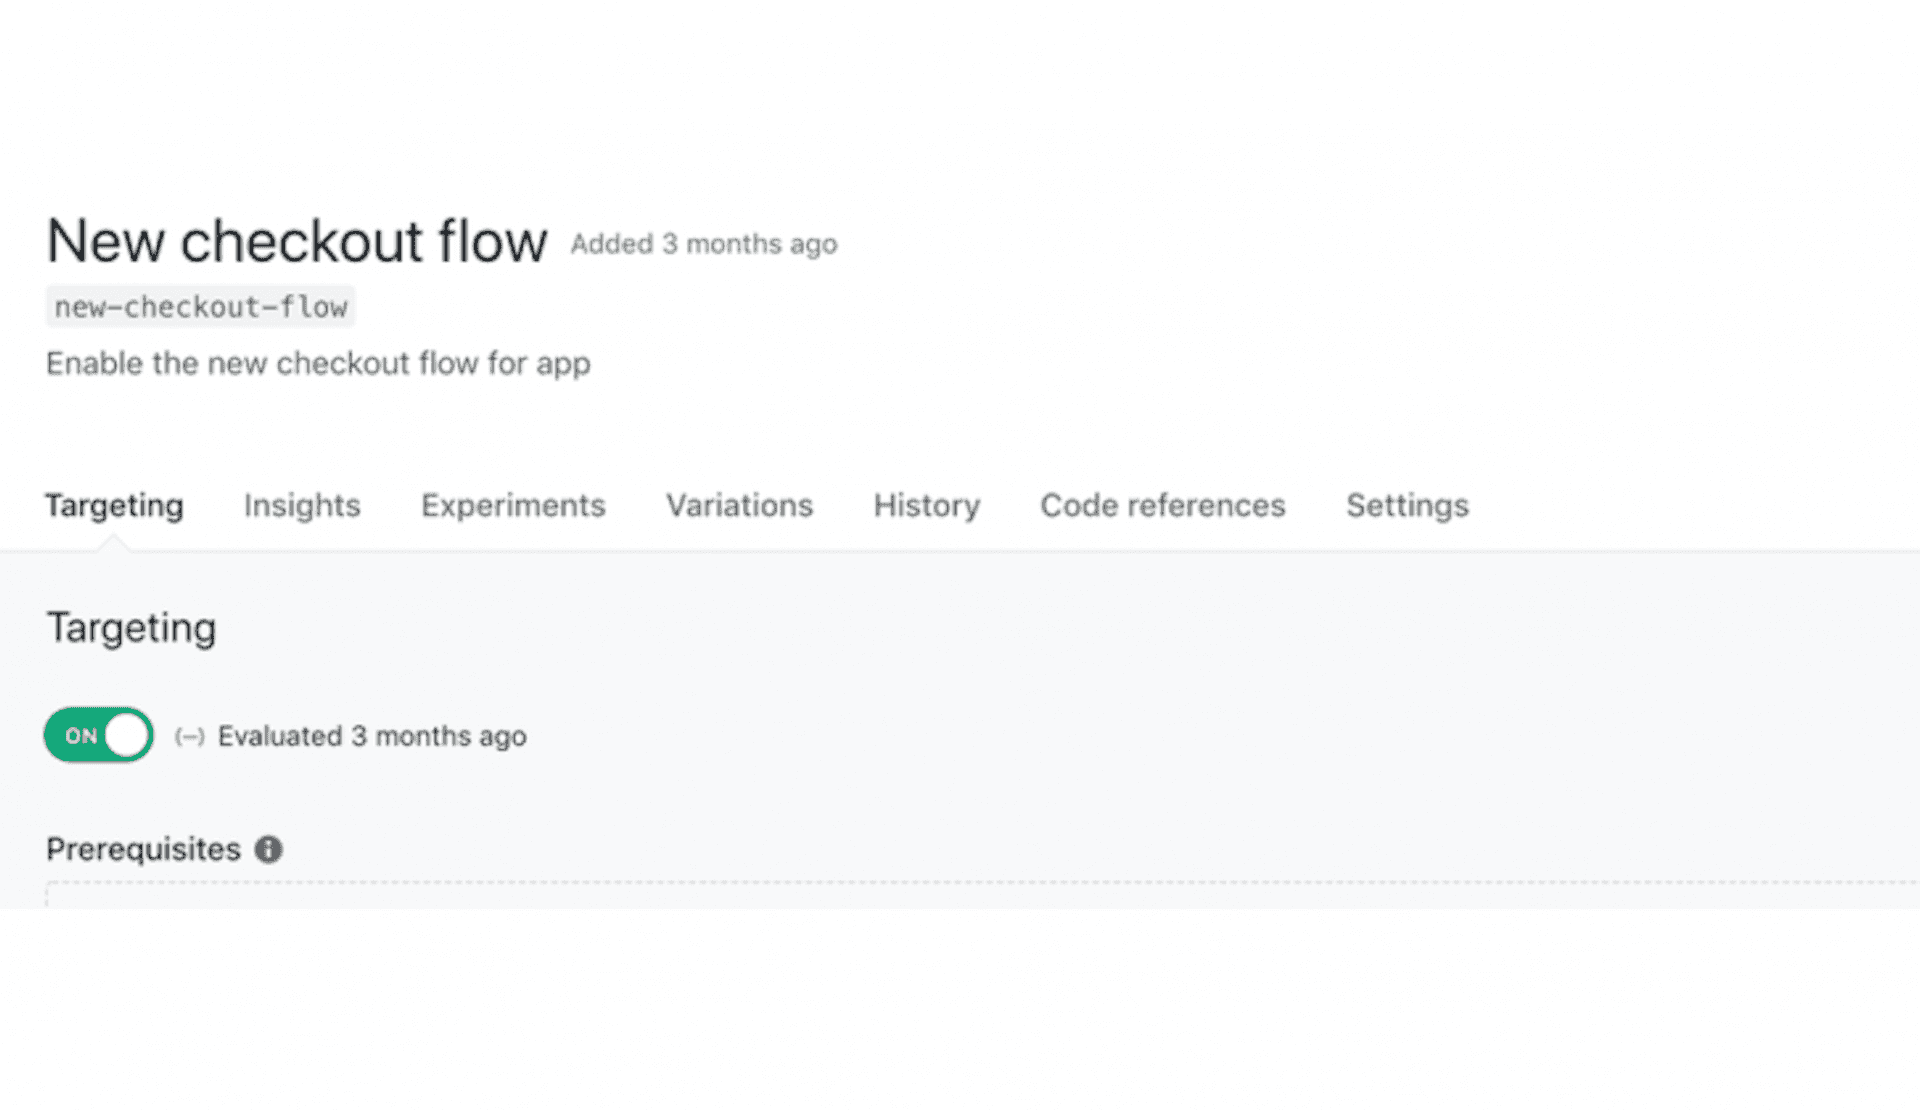Switch to the Insights tab
The height and width of the screenshot is (1110, 1920).
(301, 506)
